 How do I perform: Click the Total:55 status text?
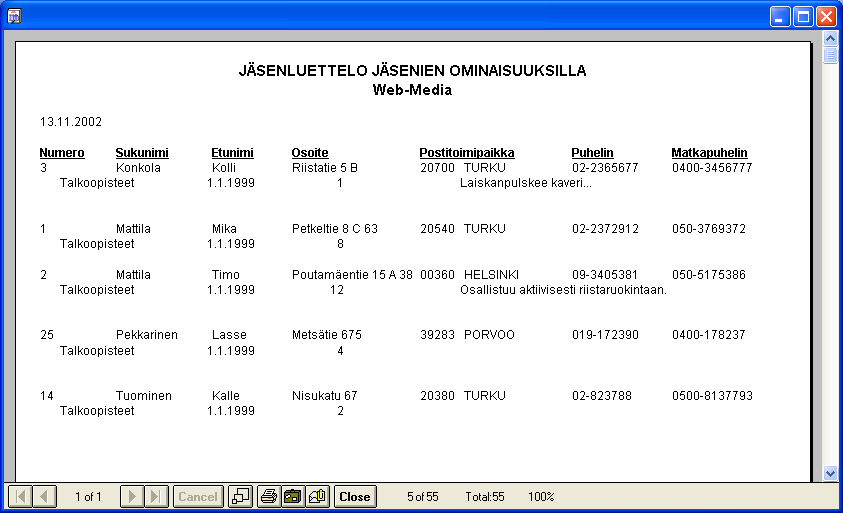pyautogui.click(x=485, y=496)
